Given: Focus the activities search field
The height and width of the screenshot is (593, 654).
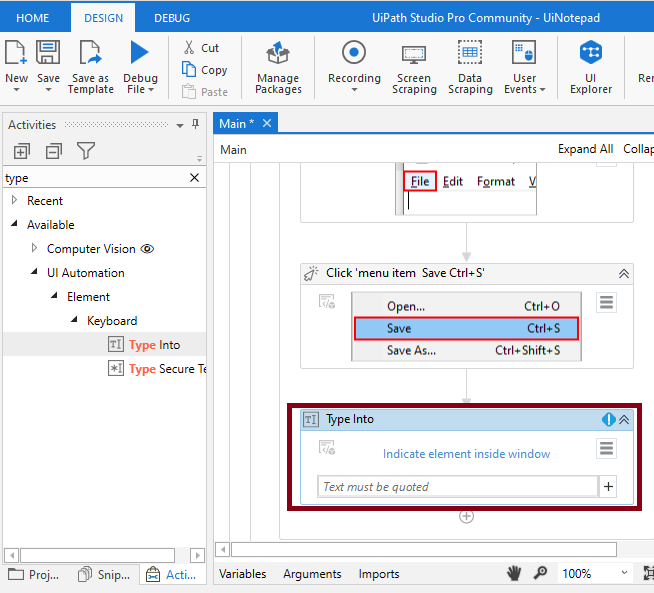Looking at the screenshot, I should pyautogui.click(x=96, y=178).
